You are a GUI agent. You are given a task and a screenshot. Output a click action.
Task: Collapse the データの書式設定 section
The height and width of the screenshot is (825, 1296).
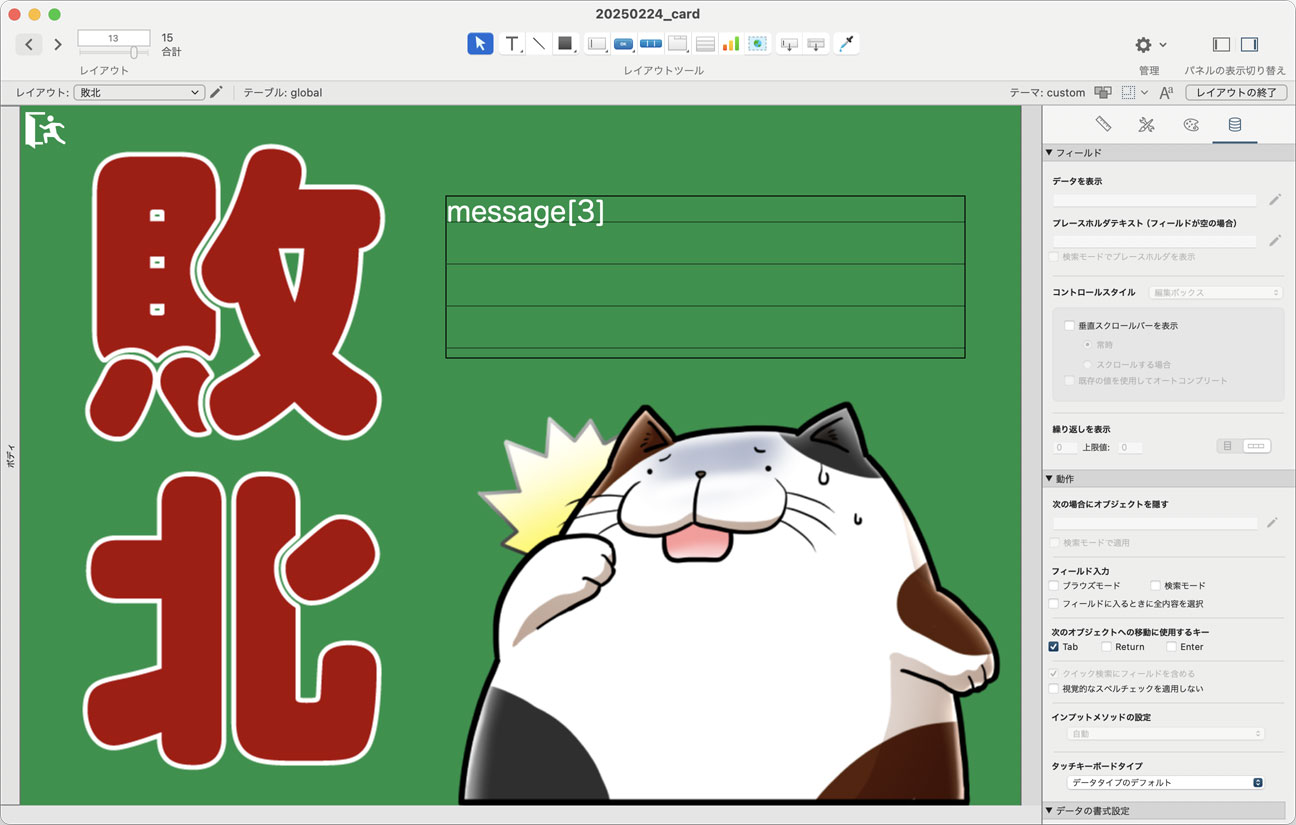click(1049, 810)
